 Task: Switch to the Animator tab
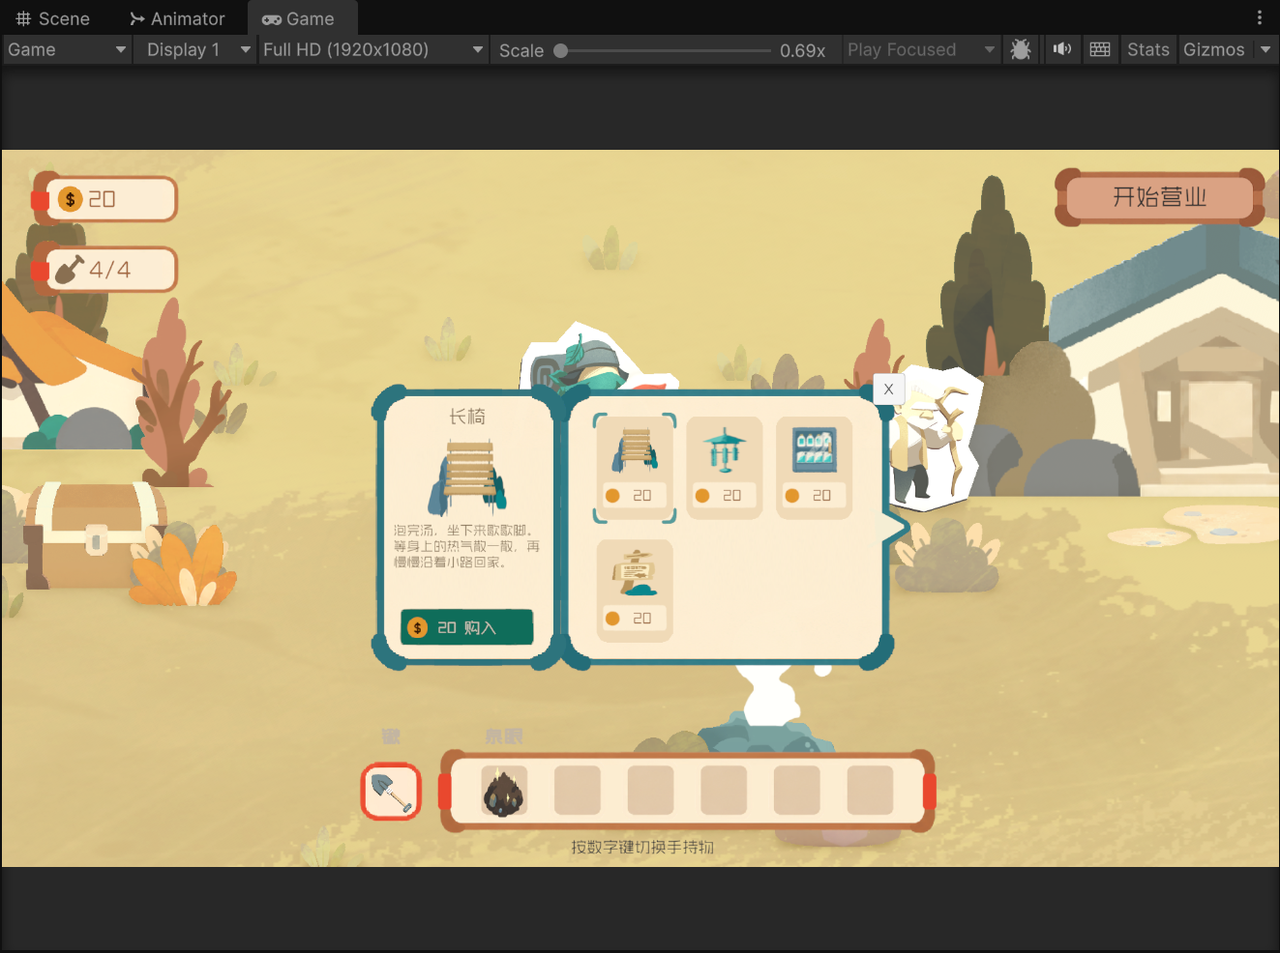(x=177, y=18)
